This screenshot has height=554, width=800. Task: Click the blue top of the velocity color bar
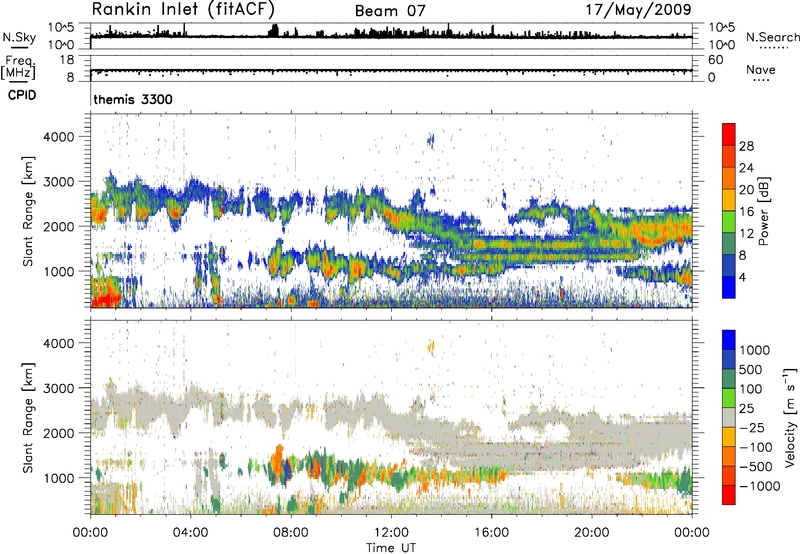click(729, 340)
